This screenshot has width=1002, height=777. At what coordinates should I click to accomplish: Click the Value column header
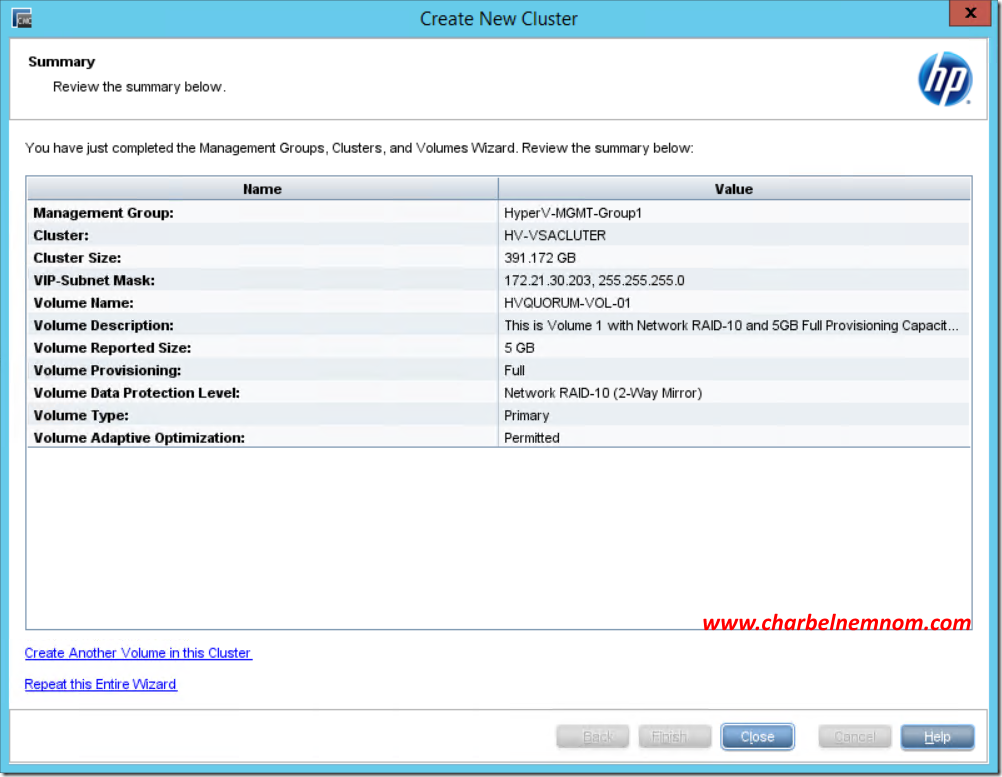click(x=734, y=189)
